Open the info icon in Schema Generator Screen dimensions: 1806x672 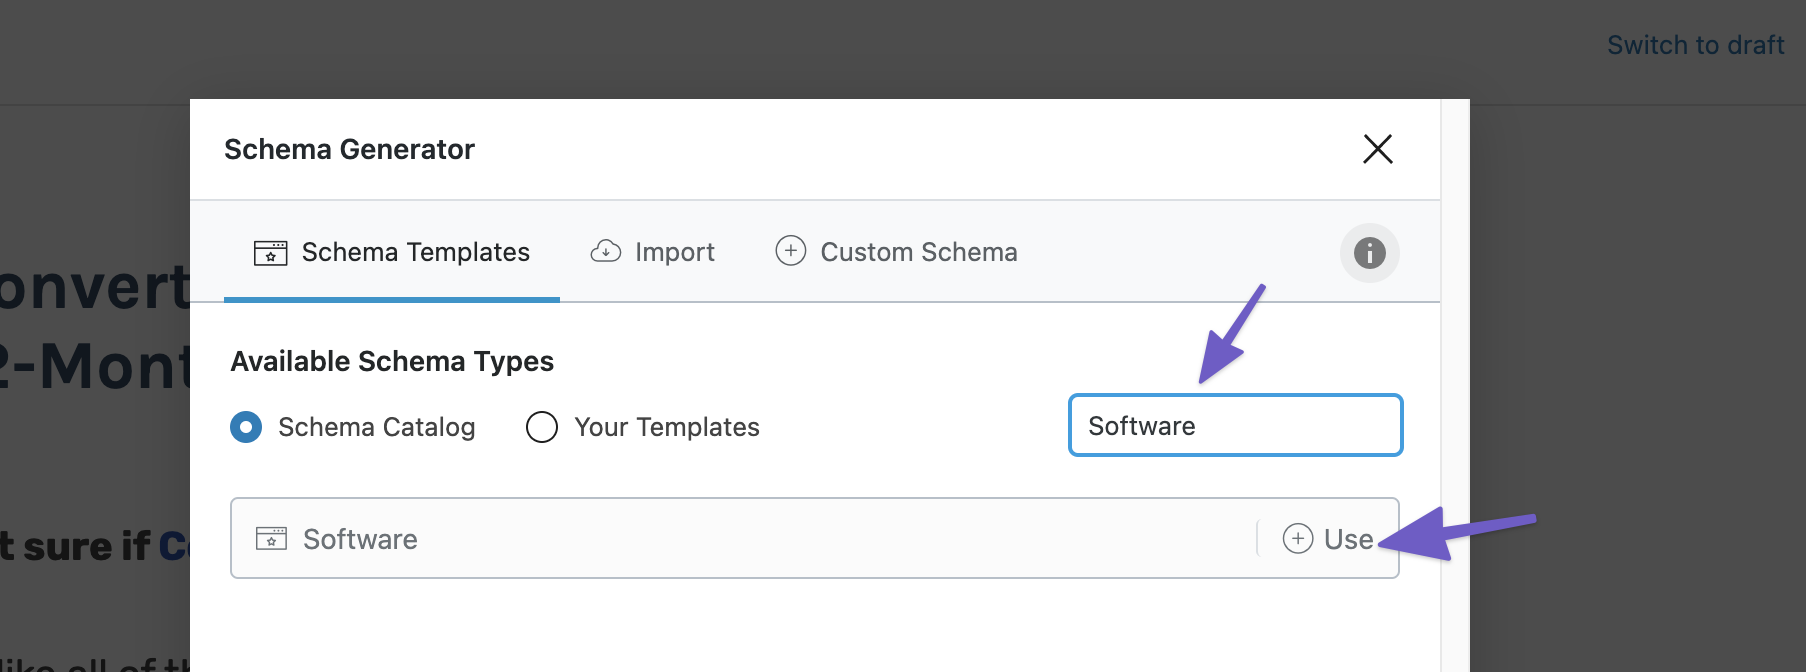click(x=1369, y=253)
